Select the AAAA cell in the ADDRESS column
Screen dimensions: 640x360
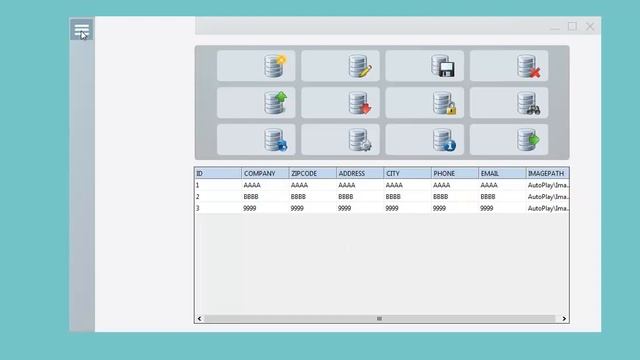coord(360,185)
